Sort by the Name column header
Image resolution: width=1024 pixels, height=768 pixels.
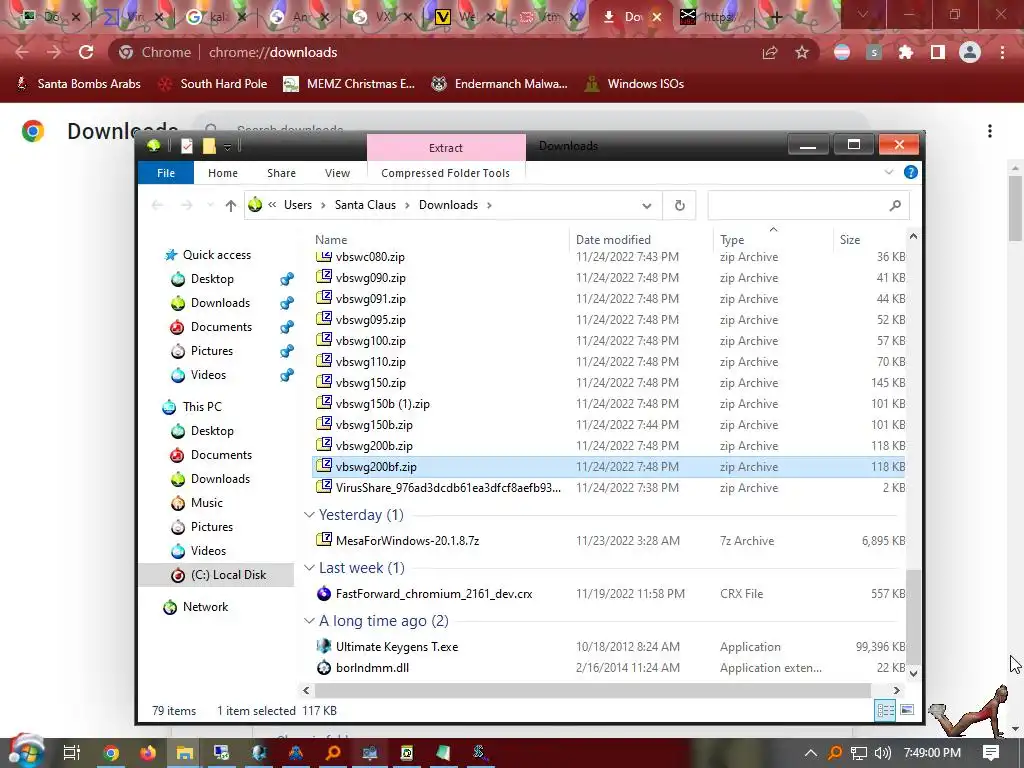tap(331, 240)
